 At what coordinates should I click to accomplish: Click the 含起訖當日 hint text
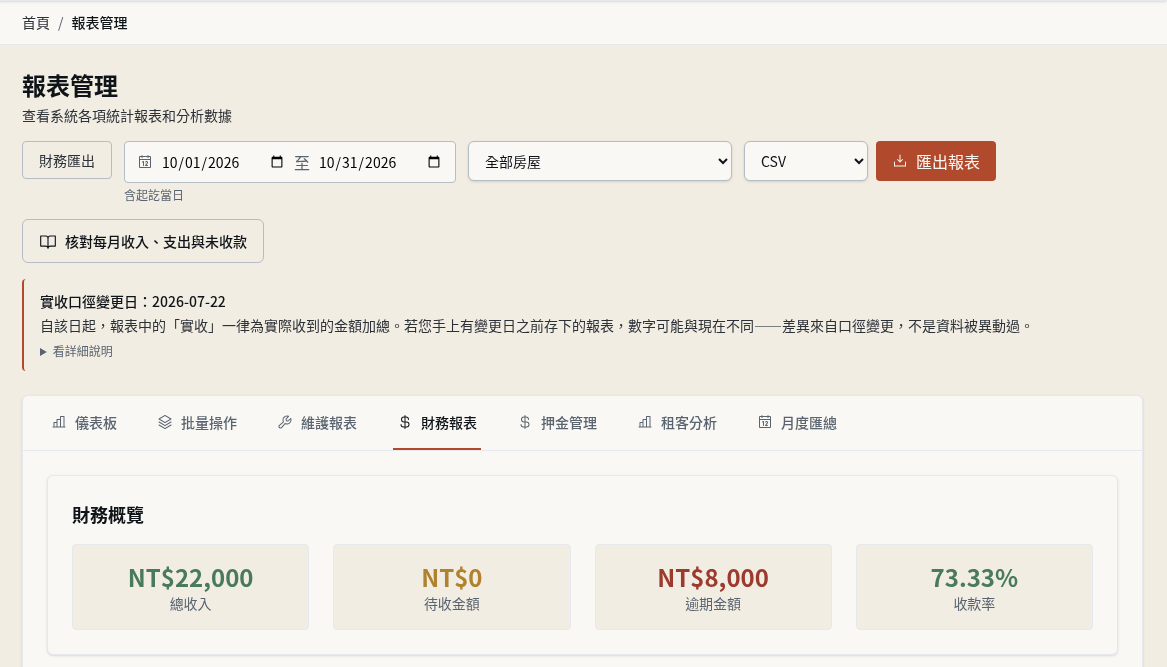coord(153,196)
